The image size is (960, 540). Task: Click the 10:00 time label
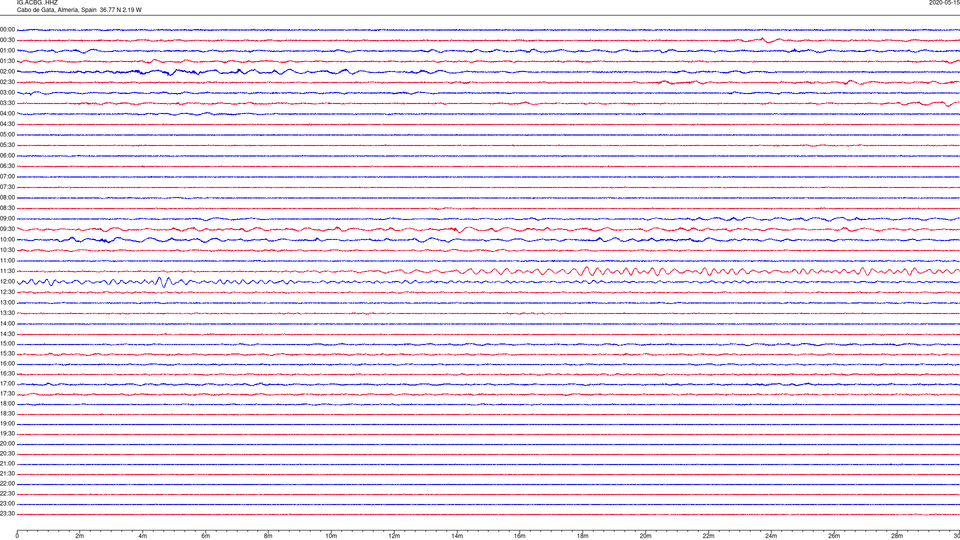click(x=7, y=239)
